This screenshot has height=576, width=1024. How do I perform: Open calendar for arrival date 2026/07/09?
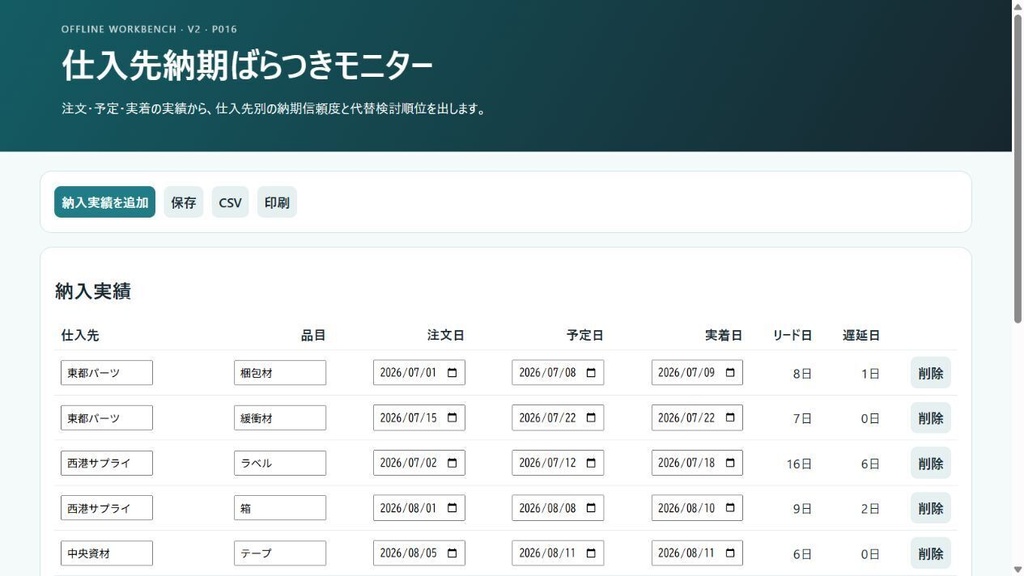tap(730, 372)
